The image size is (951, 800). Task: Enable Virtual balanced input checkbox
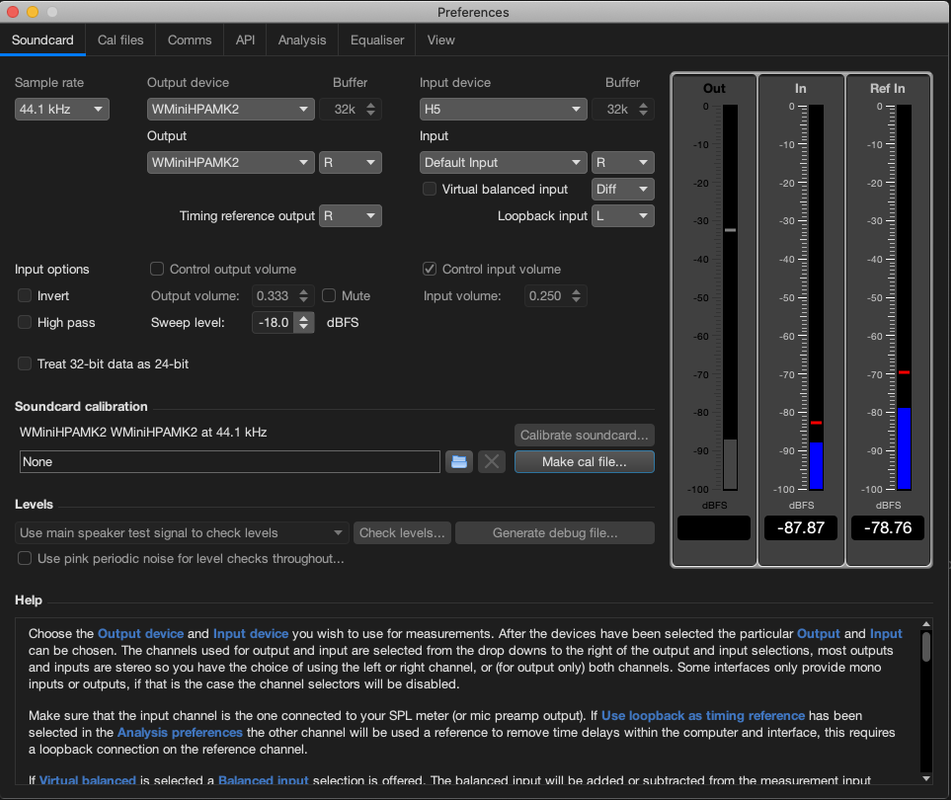[x=429, y=189]
